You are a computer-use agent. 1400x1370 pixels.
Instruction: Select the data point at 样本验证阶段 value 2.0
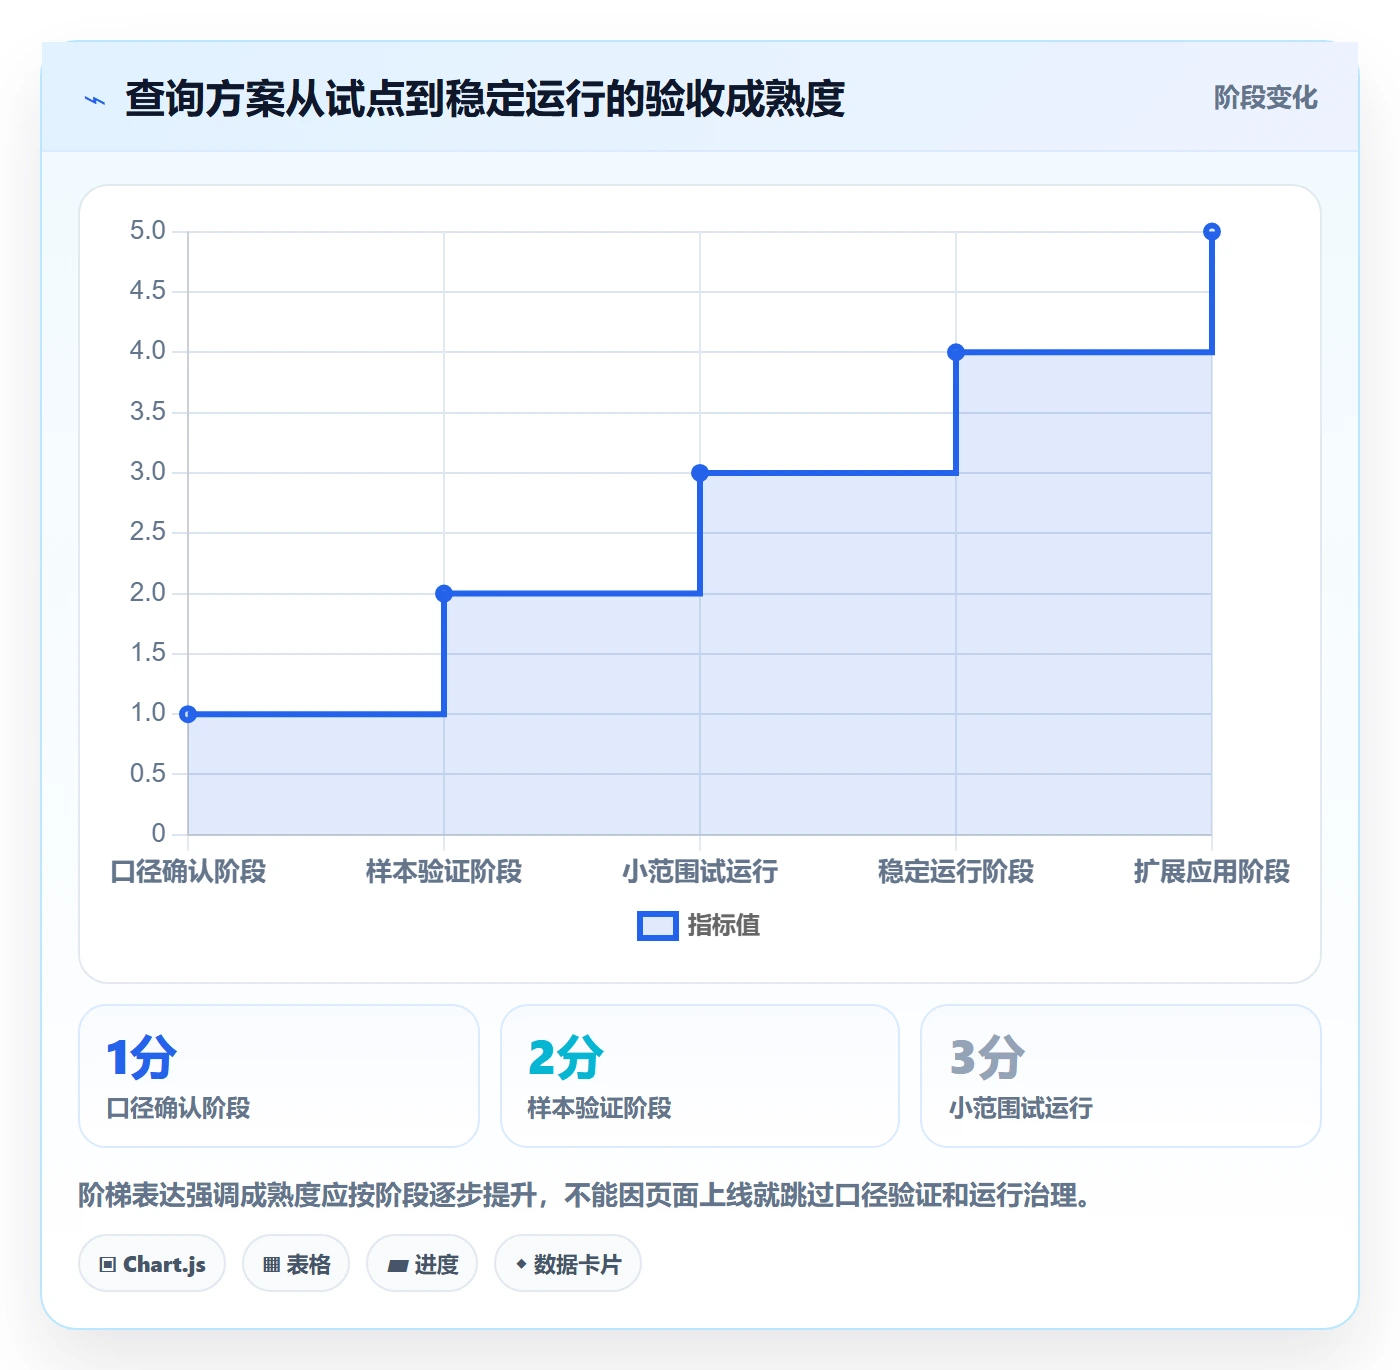444,593
